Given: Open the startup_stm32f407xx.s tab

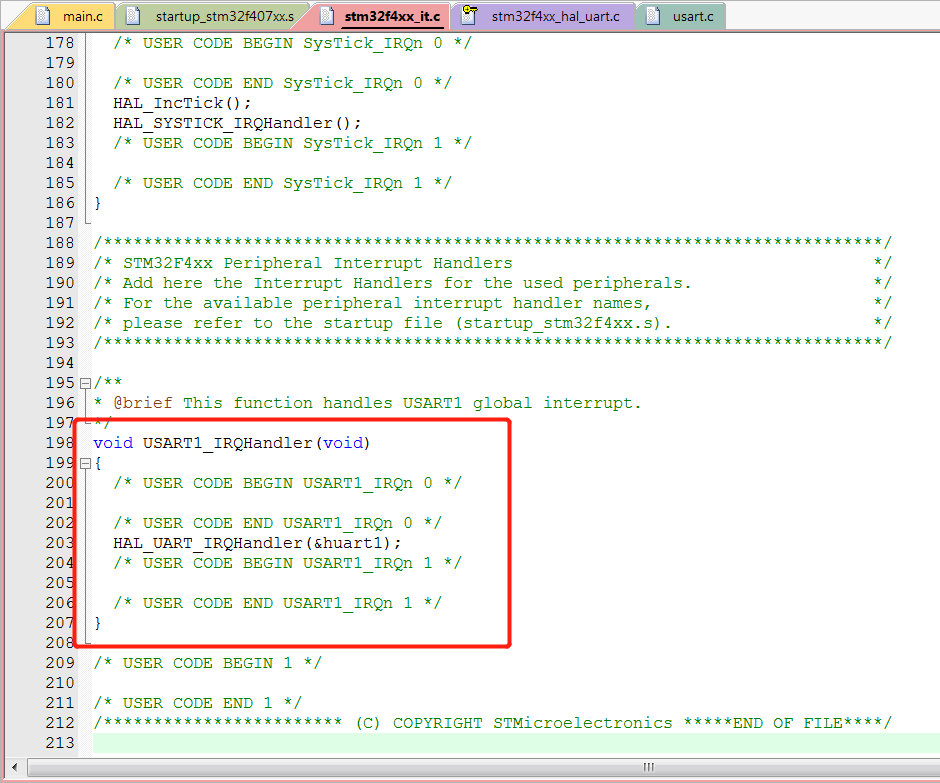Looking at the screenshot, I should point(218,16).
